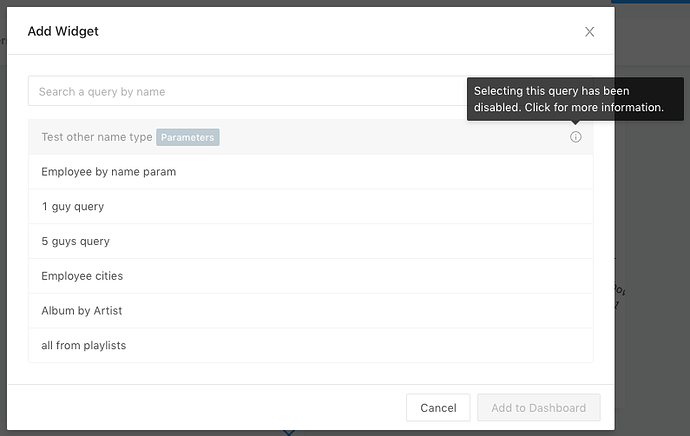
Task: Select the Employee cities query
Action: pyautogui.click(x=311, y=276)
